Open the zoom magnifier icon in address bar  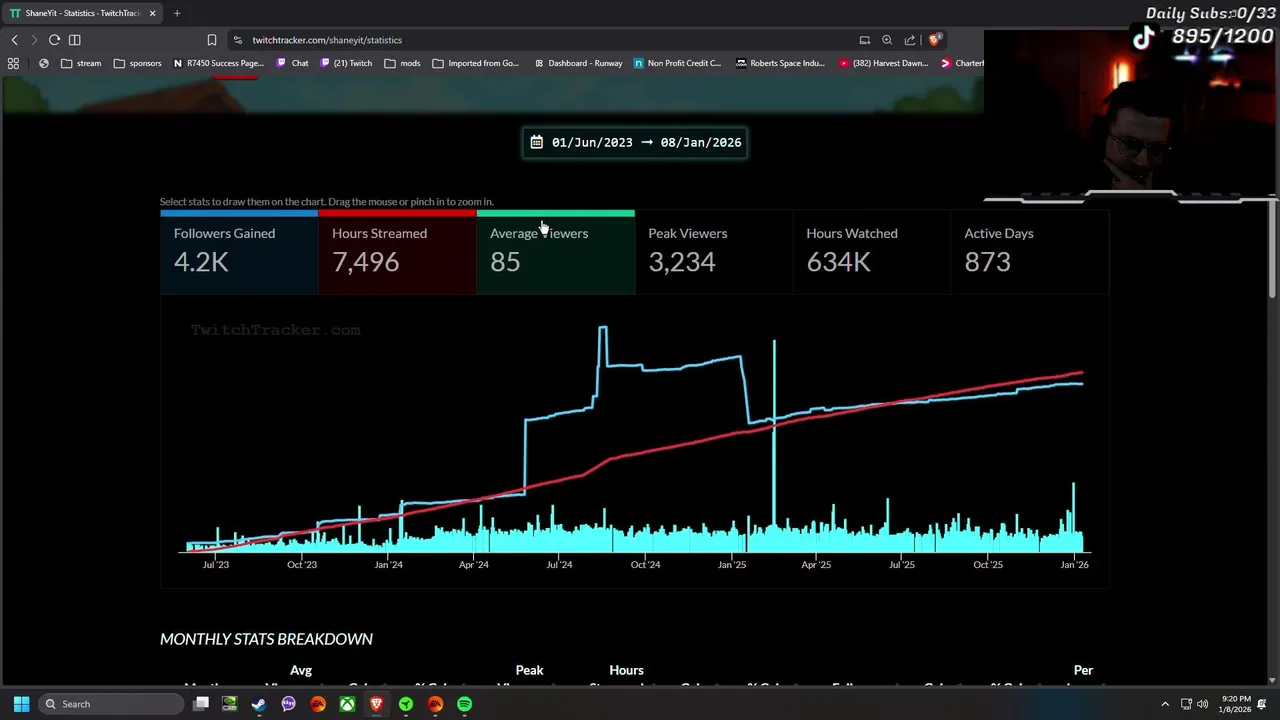pyautogui.click(x=887, y=40)
